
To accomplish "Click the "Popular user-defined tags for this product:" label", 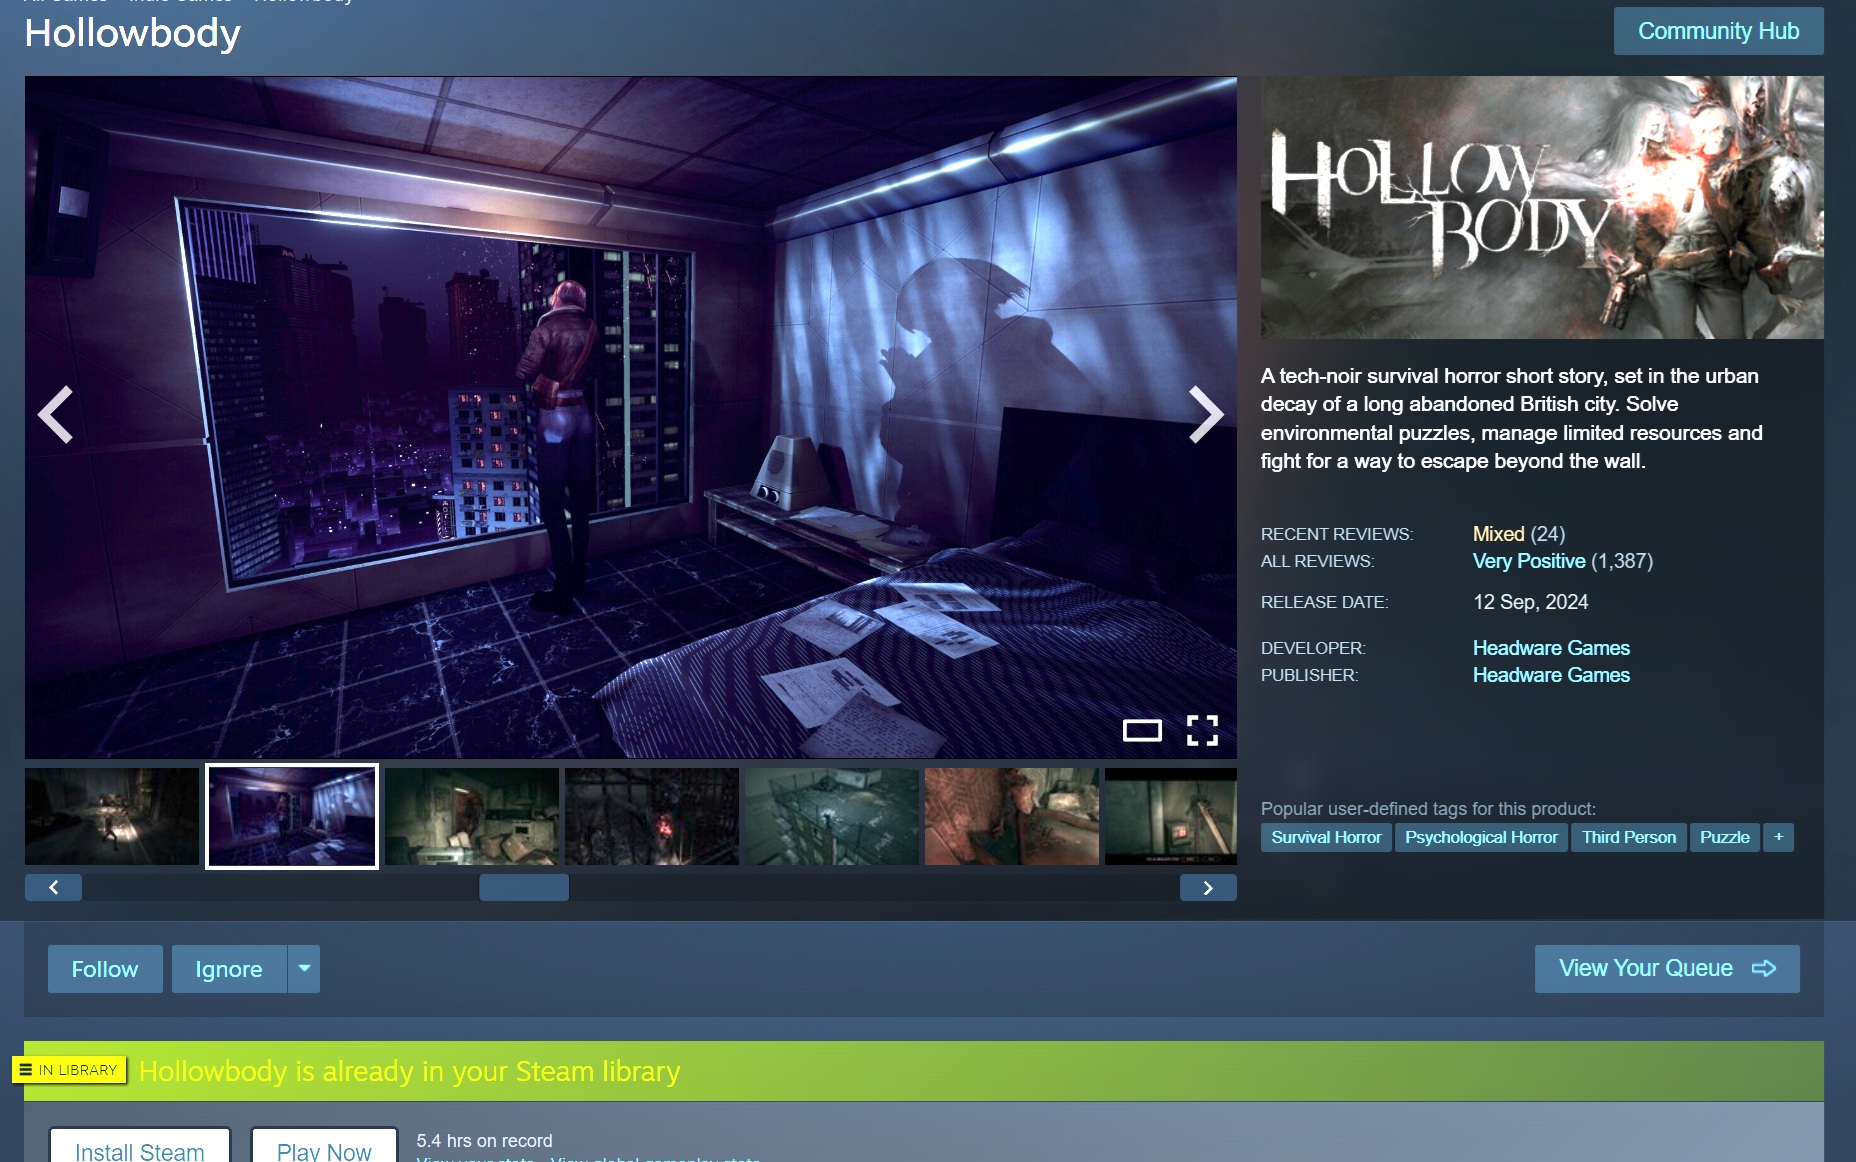I will click(x=1428, y=809).
